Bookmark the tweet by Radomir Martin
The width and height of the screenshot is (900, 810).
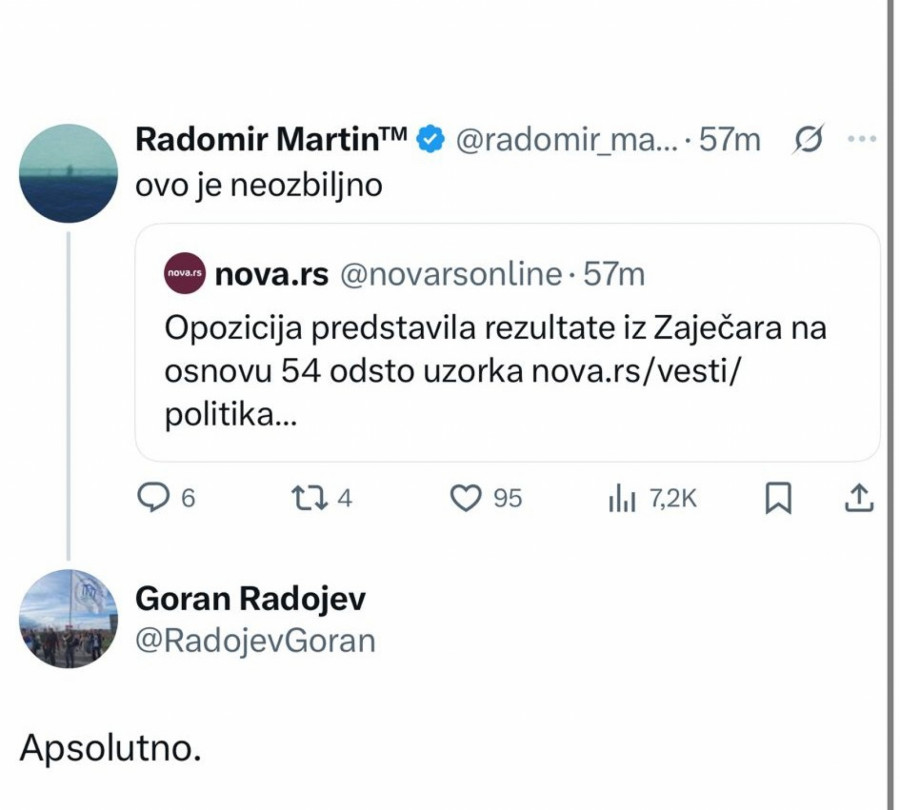[x=778, y=498]
